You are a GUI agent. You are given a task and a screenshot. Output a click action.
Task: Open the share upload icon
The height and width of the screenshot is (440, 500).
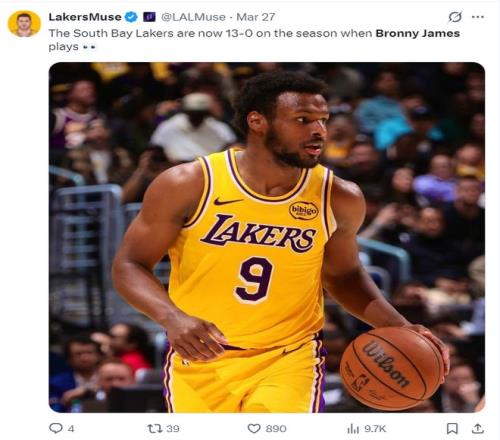point(478,428)
